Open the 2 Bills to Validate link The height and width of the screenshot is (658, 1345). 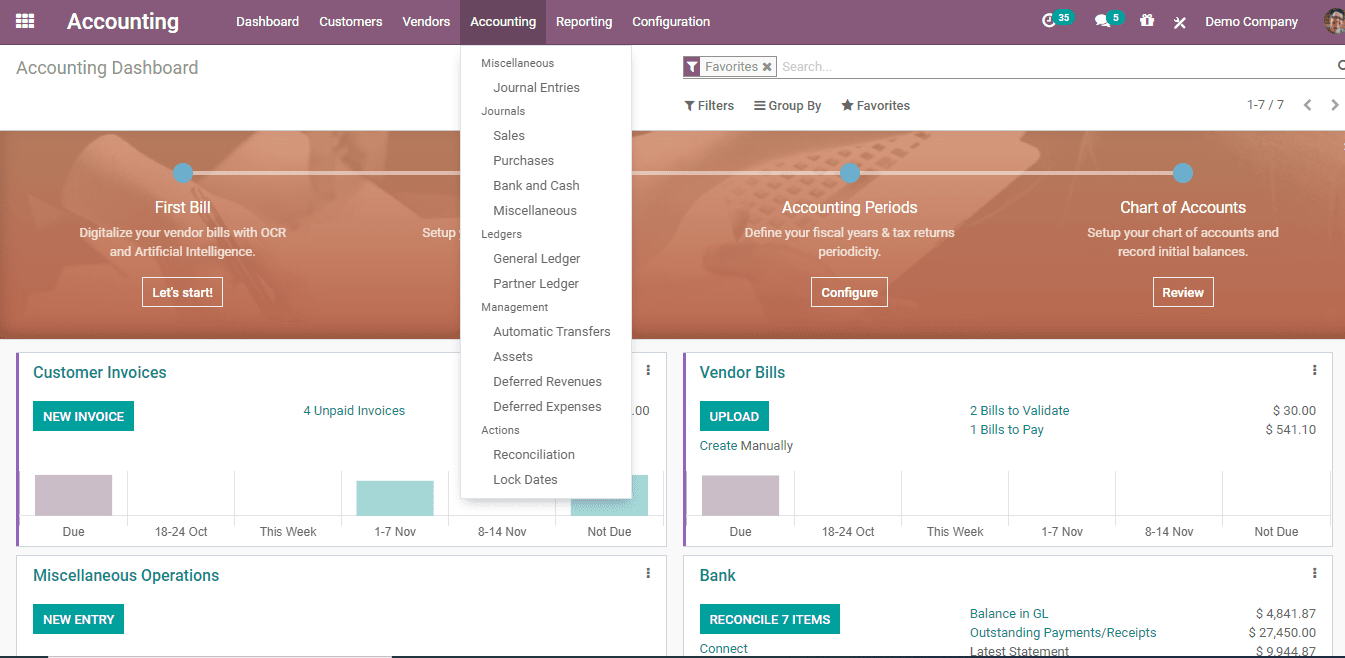(x=1019, y=411)
